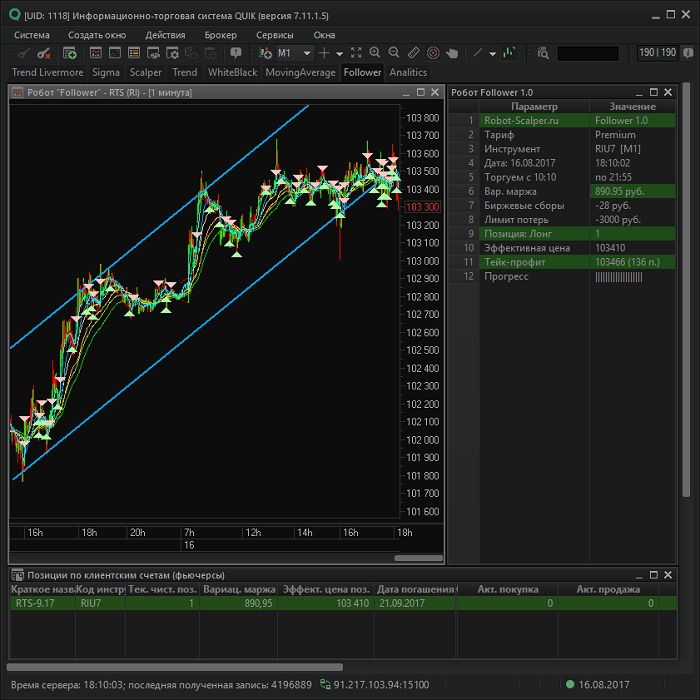The image size is (700, 700).
Task: Click the server address 91.217.103.94:15100
Action: 381,685
